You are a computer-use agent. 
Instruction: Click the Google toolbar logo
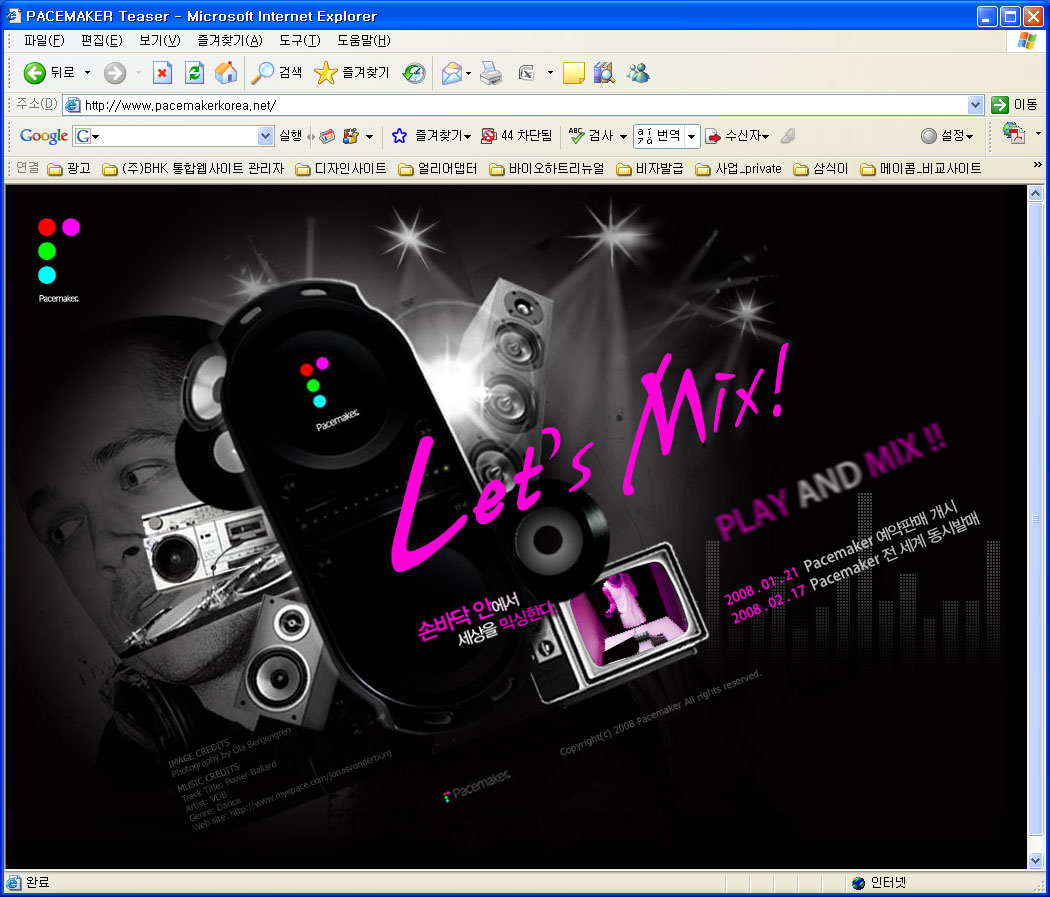[x=44, y=136]
